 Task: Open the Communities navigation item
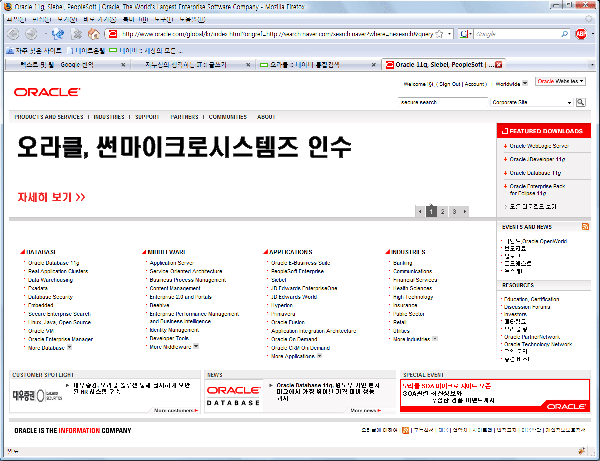(x=228, y=117)
